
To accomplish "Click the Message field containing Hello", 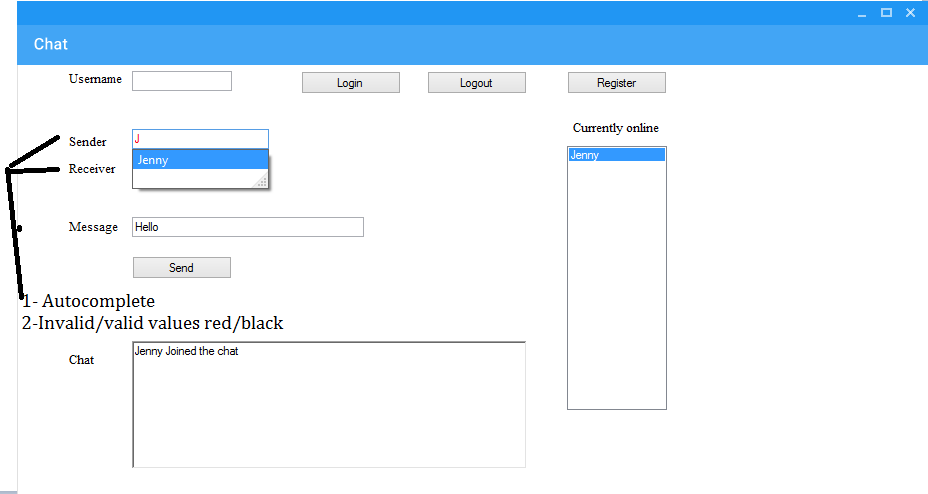I will [247, 227].
